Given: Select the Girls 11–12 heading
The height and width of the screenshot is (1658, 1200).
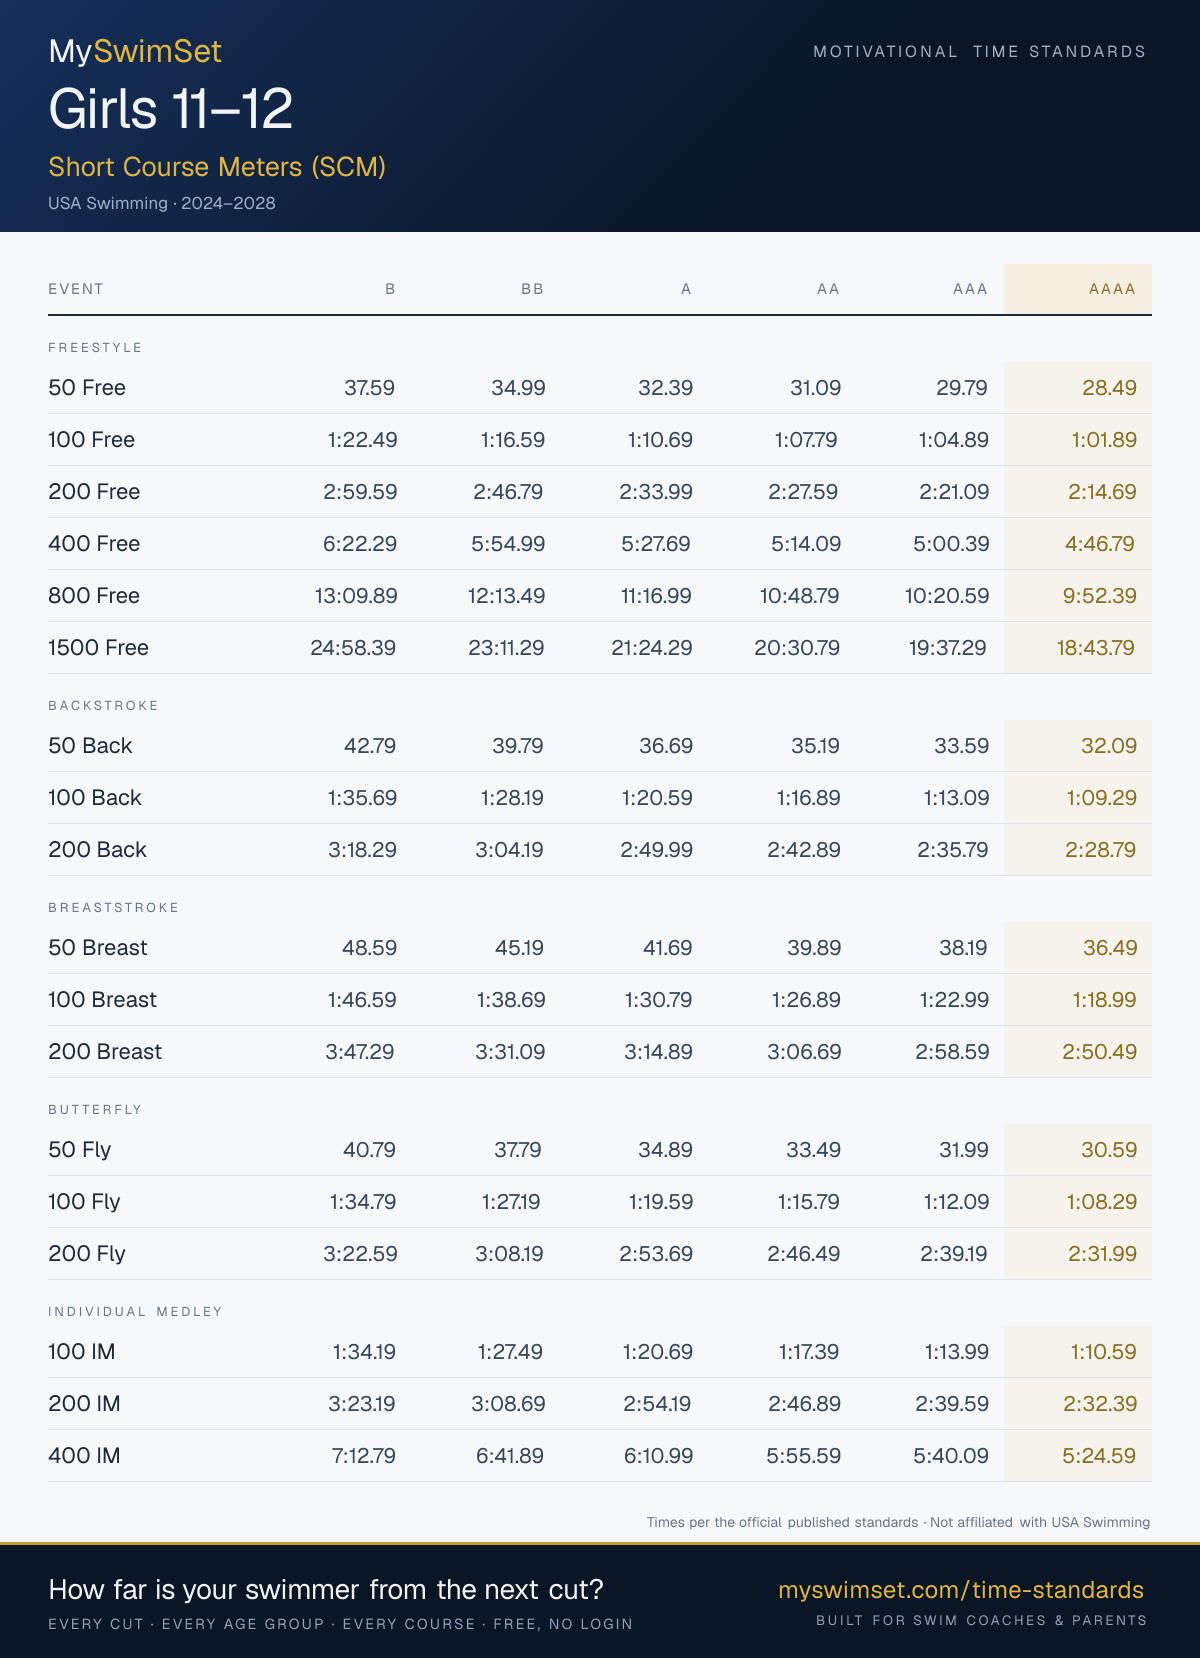Looking at the screenshot, I should tap(170, 109).
